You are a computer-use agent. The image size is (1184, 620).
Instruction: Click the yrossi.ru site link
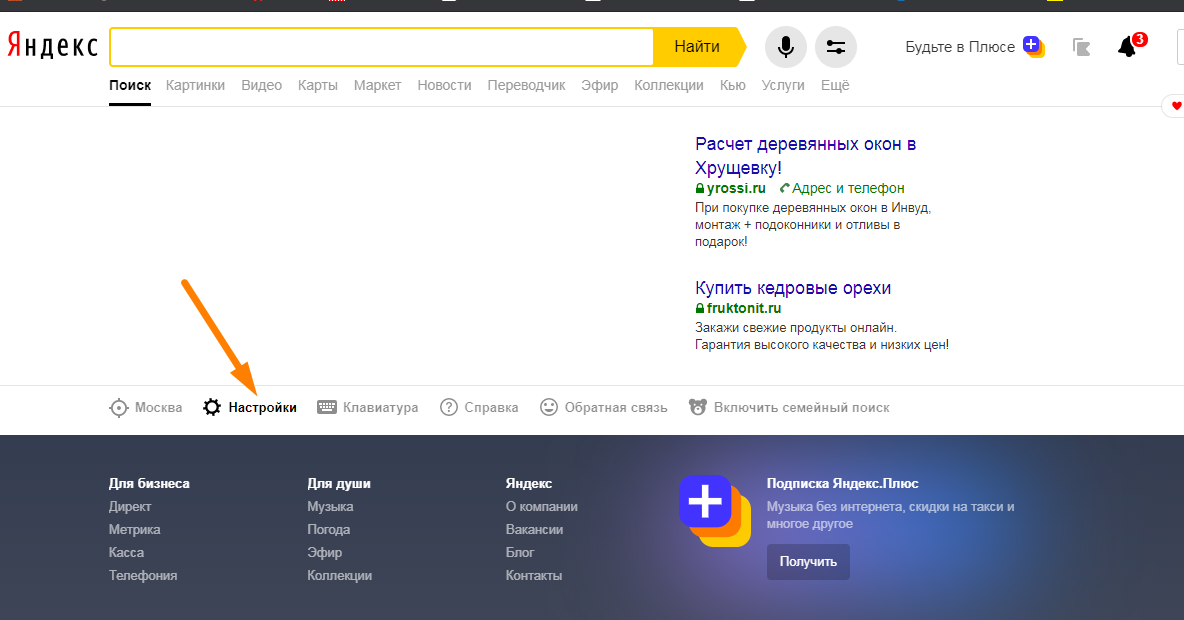pyautogui.click(x=736, y=188)
